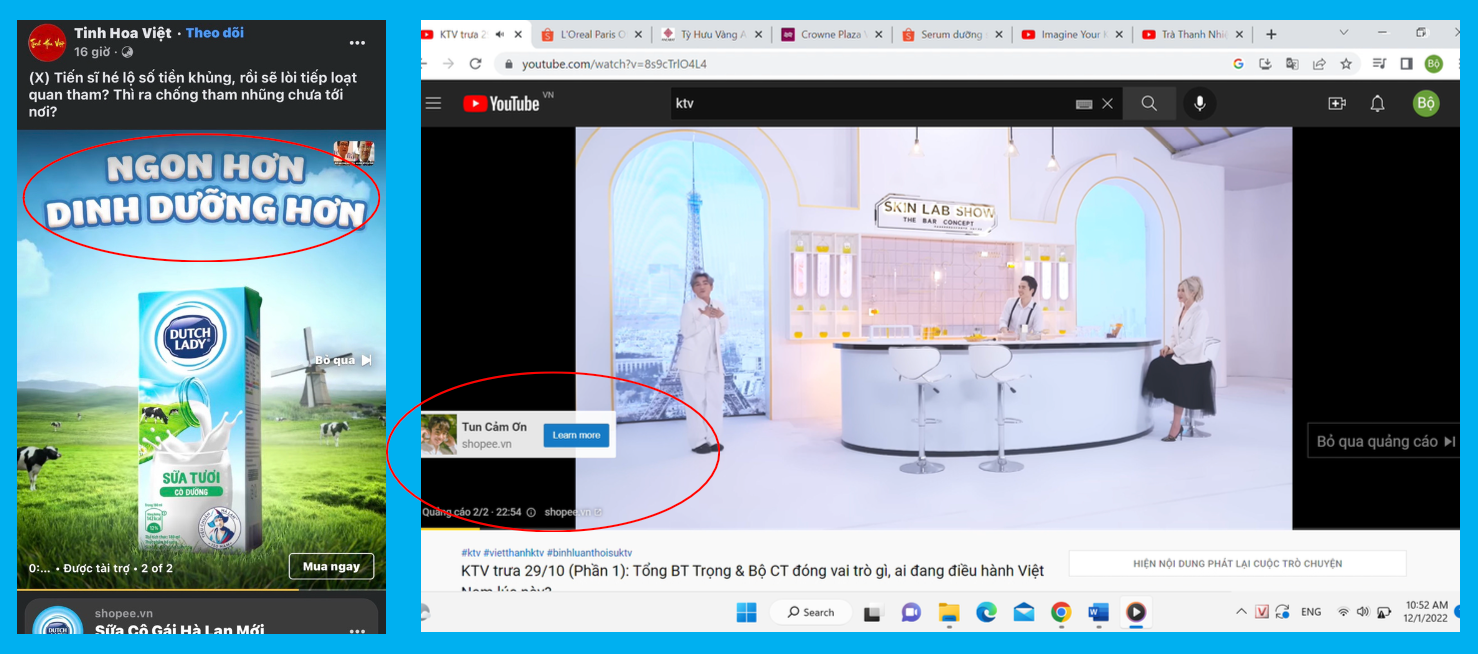Viewport: 1478px width, 654px height.
Task: Open Mail app from taskbar
Action: (x=1024, y=612)
